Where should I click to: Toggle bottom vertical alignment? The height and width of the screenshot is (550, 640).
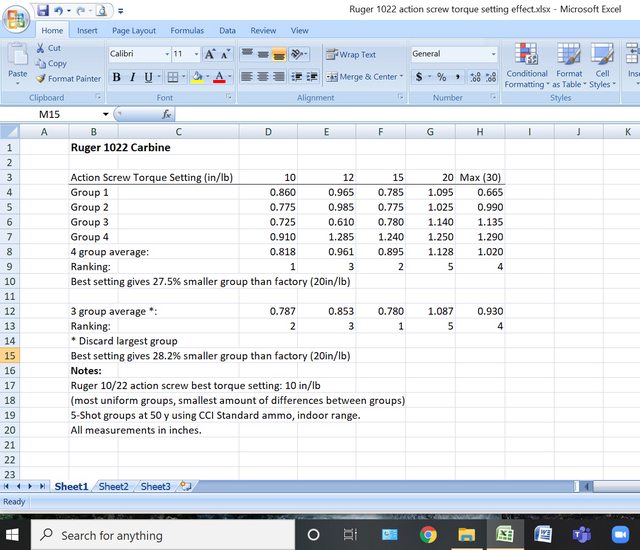pyautogui.click(x=279, y=54)
